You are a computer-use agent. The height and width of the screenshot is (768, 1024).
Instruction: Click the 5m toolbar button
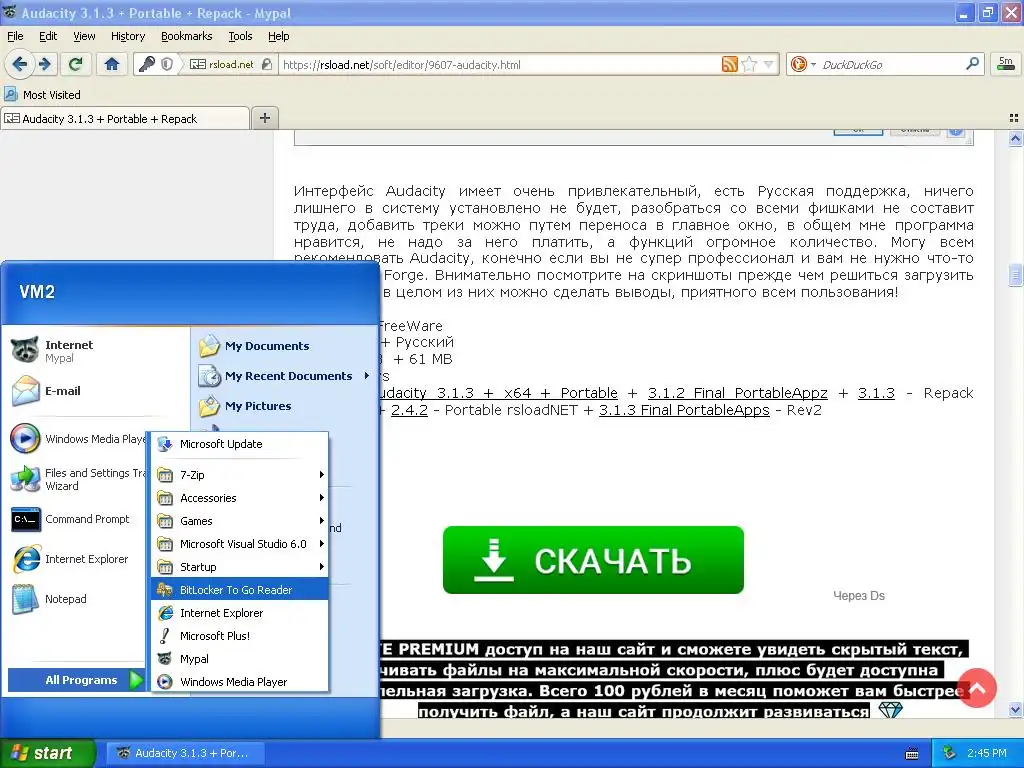[x=1006, y=64]
